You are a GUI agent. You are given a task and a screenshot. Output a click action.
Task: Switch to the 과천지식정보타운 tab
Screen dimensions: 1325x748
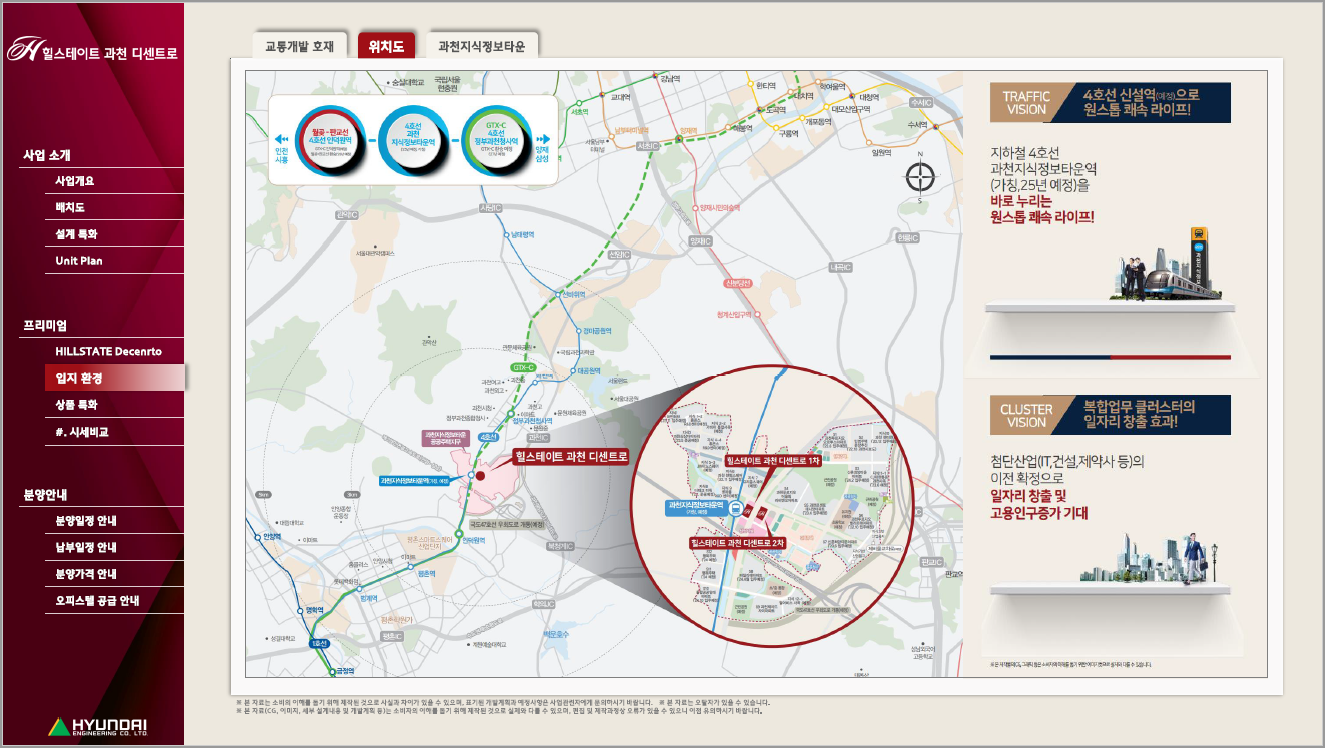coord(483,46)
